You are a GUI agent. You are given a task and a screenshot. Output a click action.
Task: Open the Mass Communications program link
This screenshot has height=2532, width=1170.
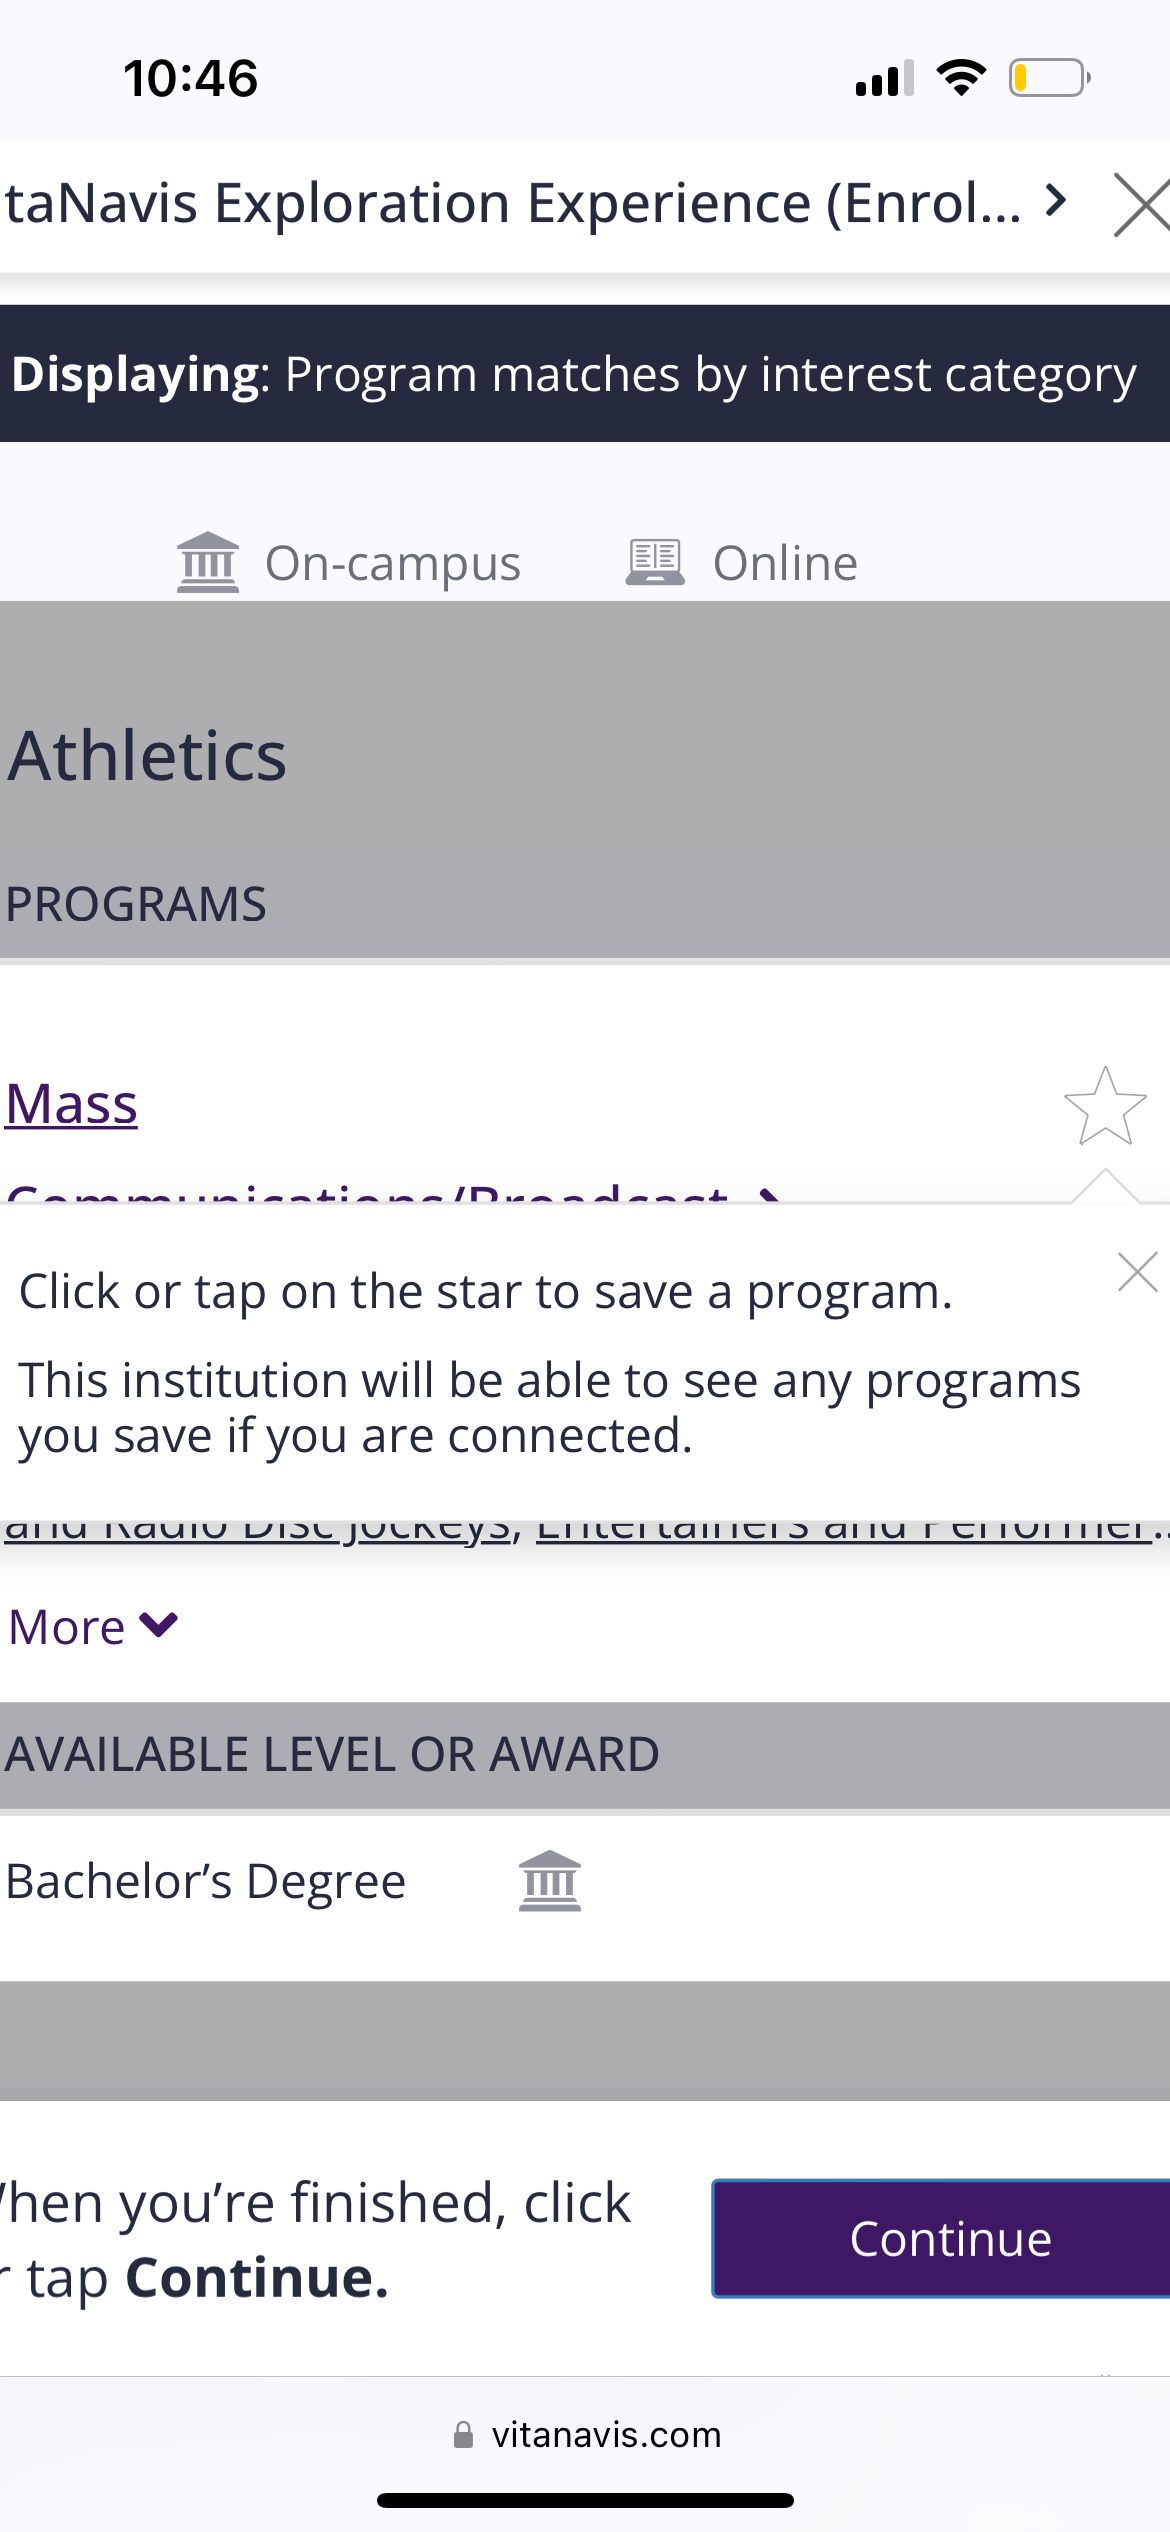(x=72, y=1104)
